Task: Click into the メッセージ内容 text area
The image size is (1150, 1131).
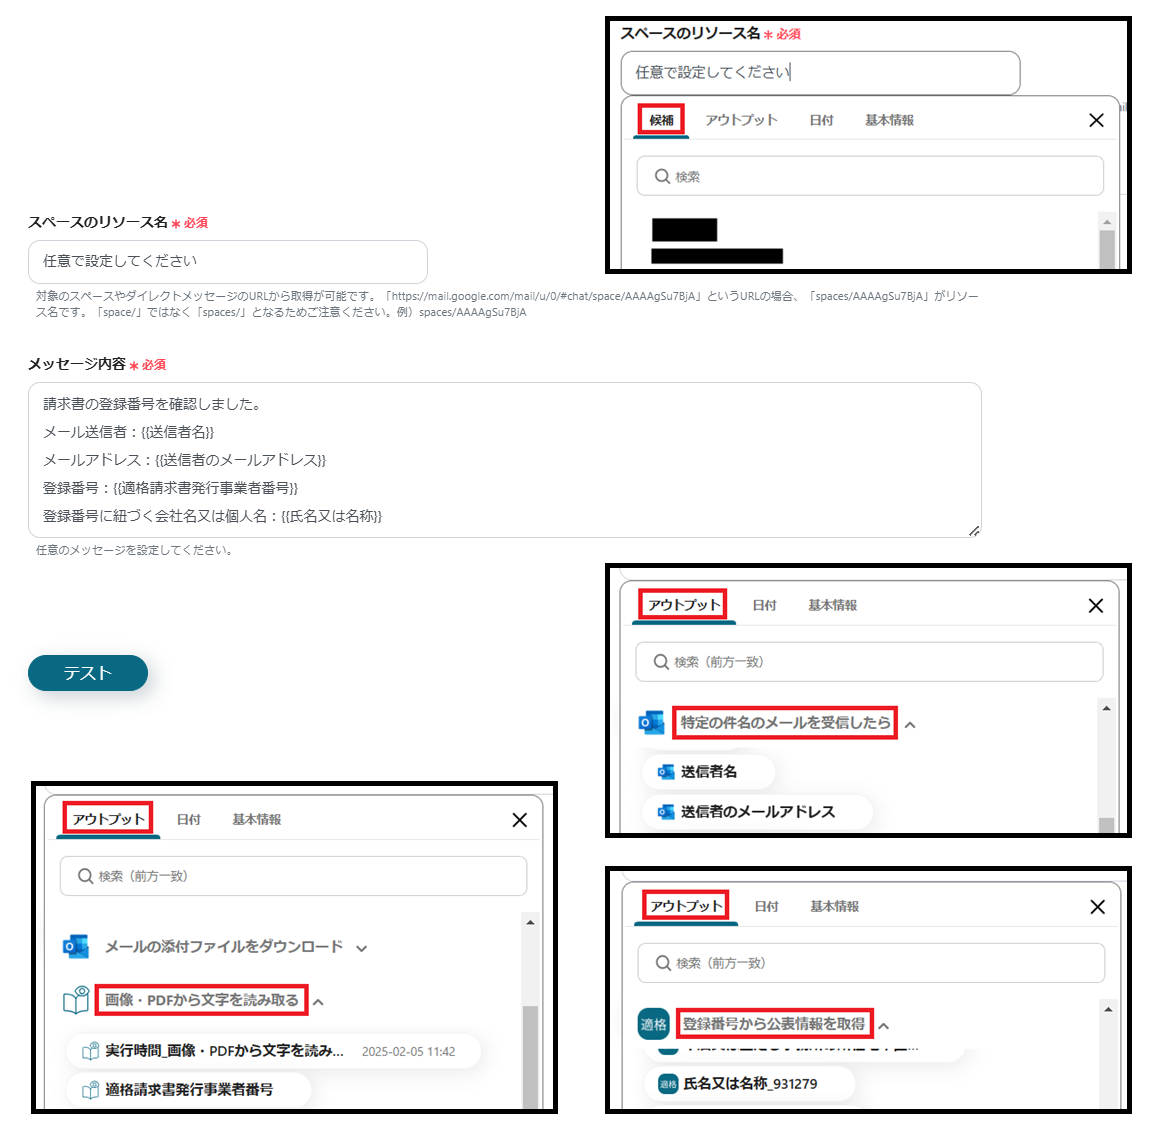Action: tap(505, 460)
